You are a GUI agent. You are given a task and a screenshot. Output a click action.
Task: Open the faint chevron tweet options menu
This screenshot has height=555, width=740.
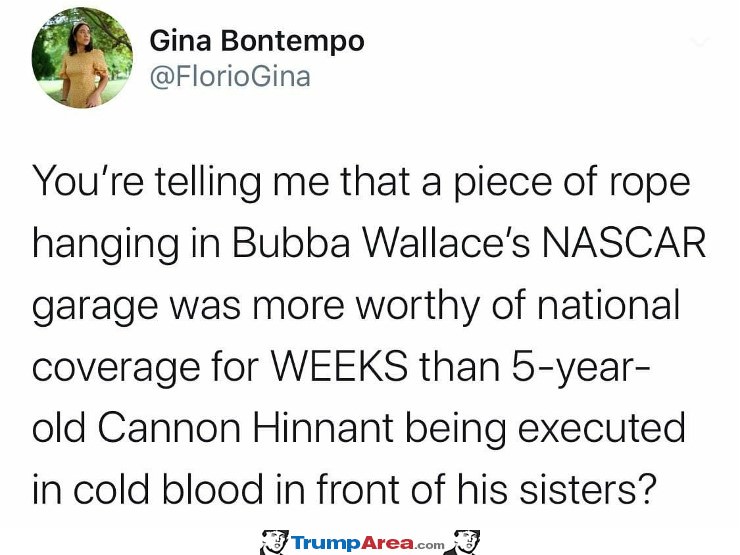[x=701, y=42]
